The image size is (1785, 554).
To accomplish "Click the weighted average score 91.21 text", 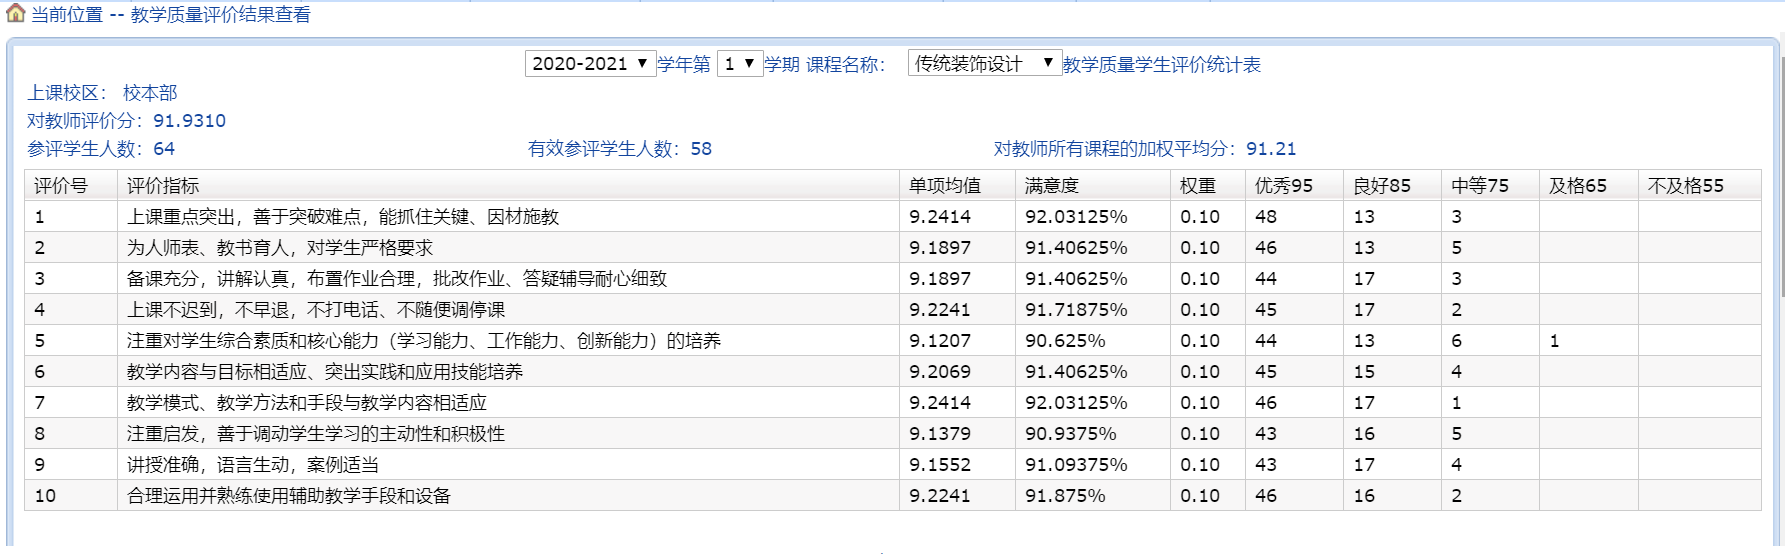I will (x=1270, y=149).
